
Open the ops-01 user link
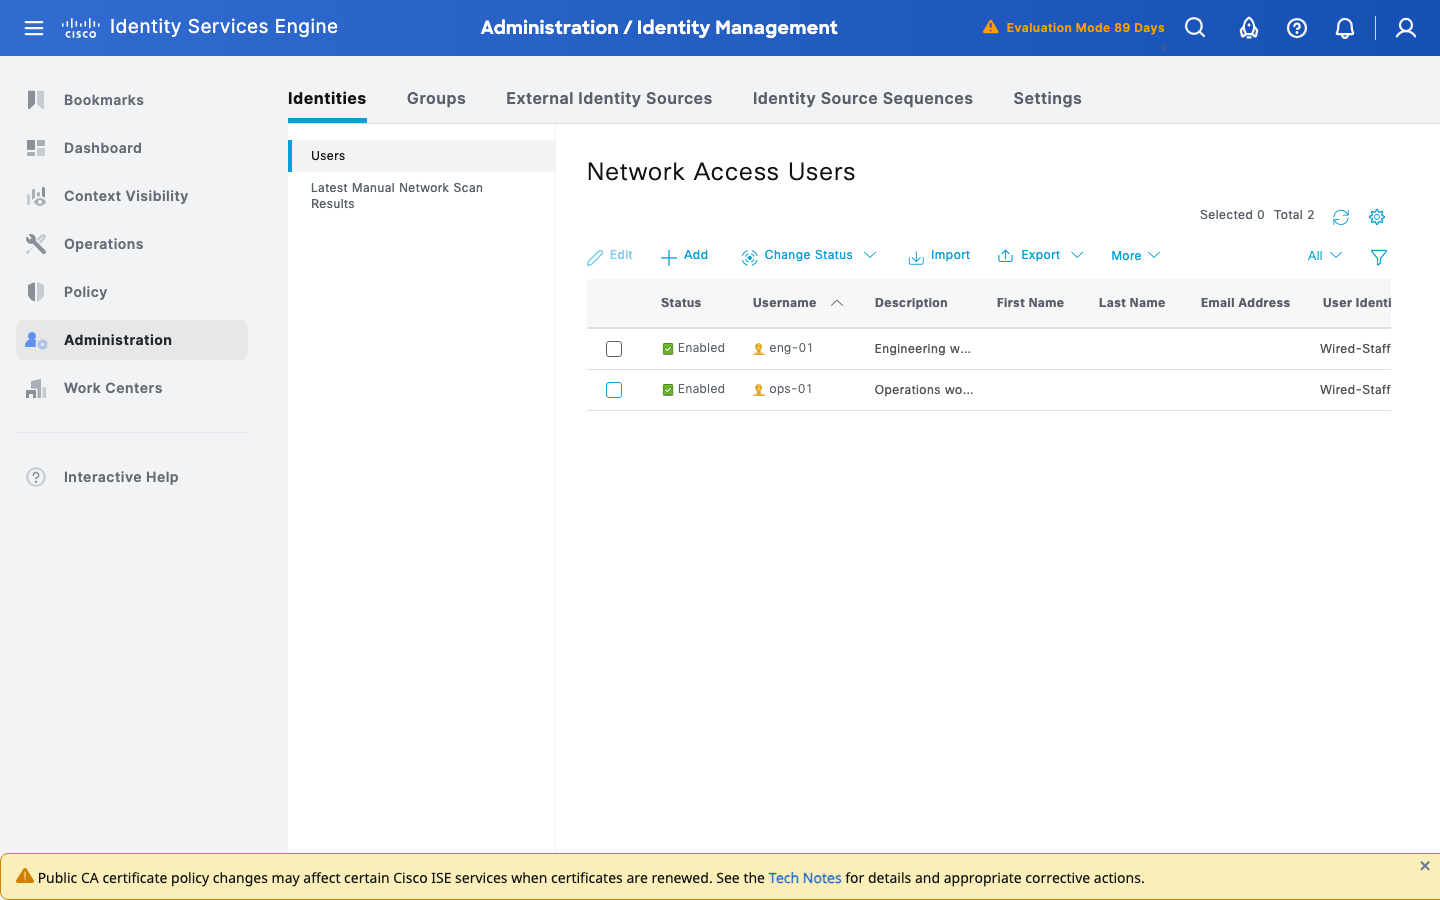click(791, 390)
